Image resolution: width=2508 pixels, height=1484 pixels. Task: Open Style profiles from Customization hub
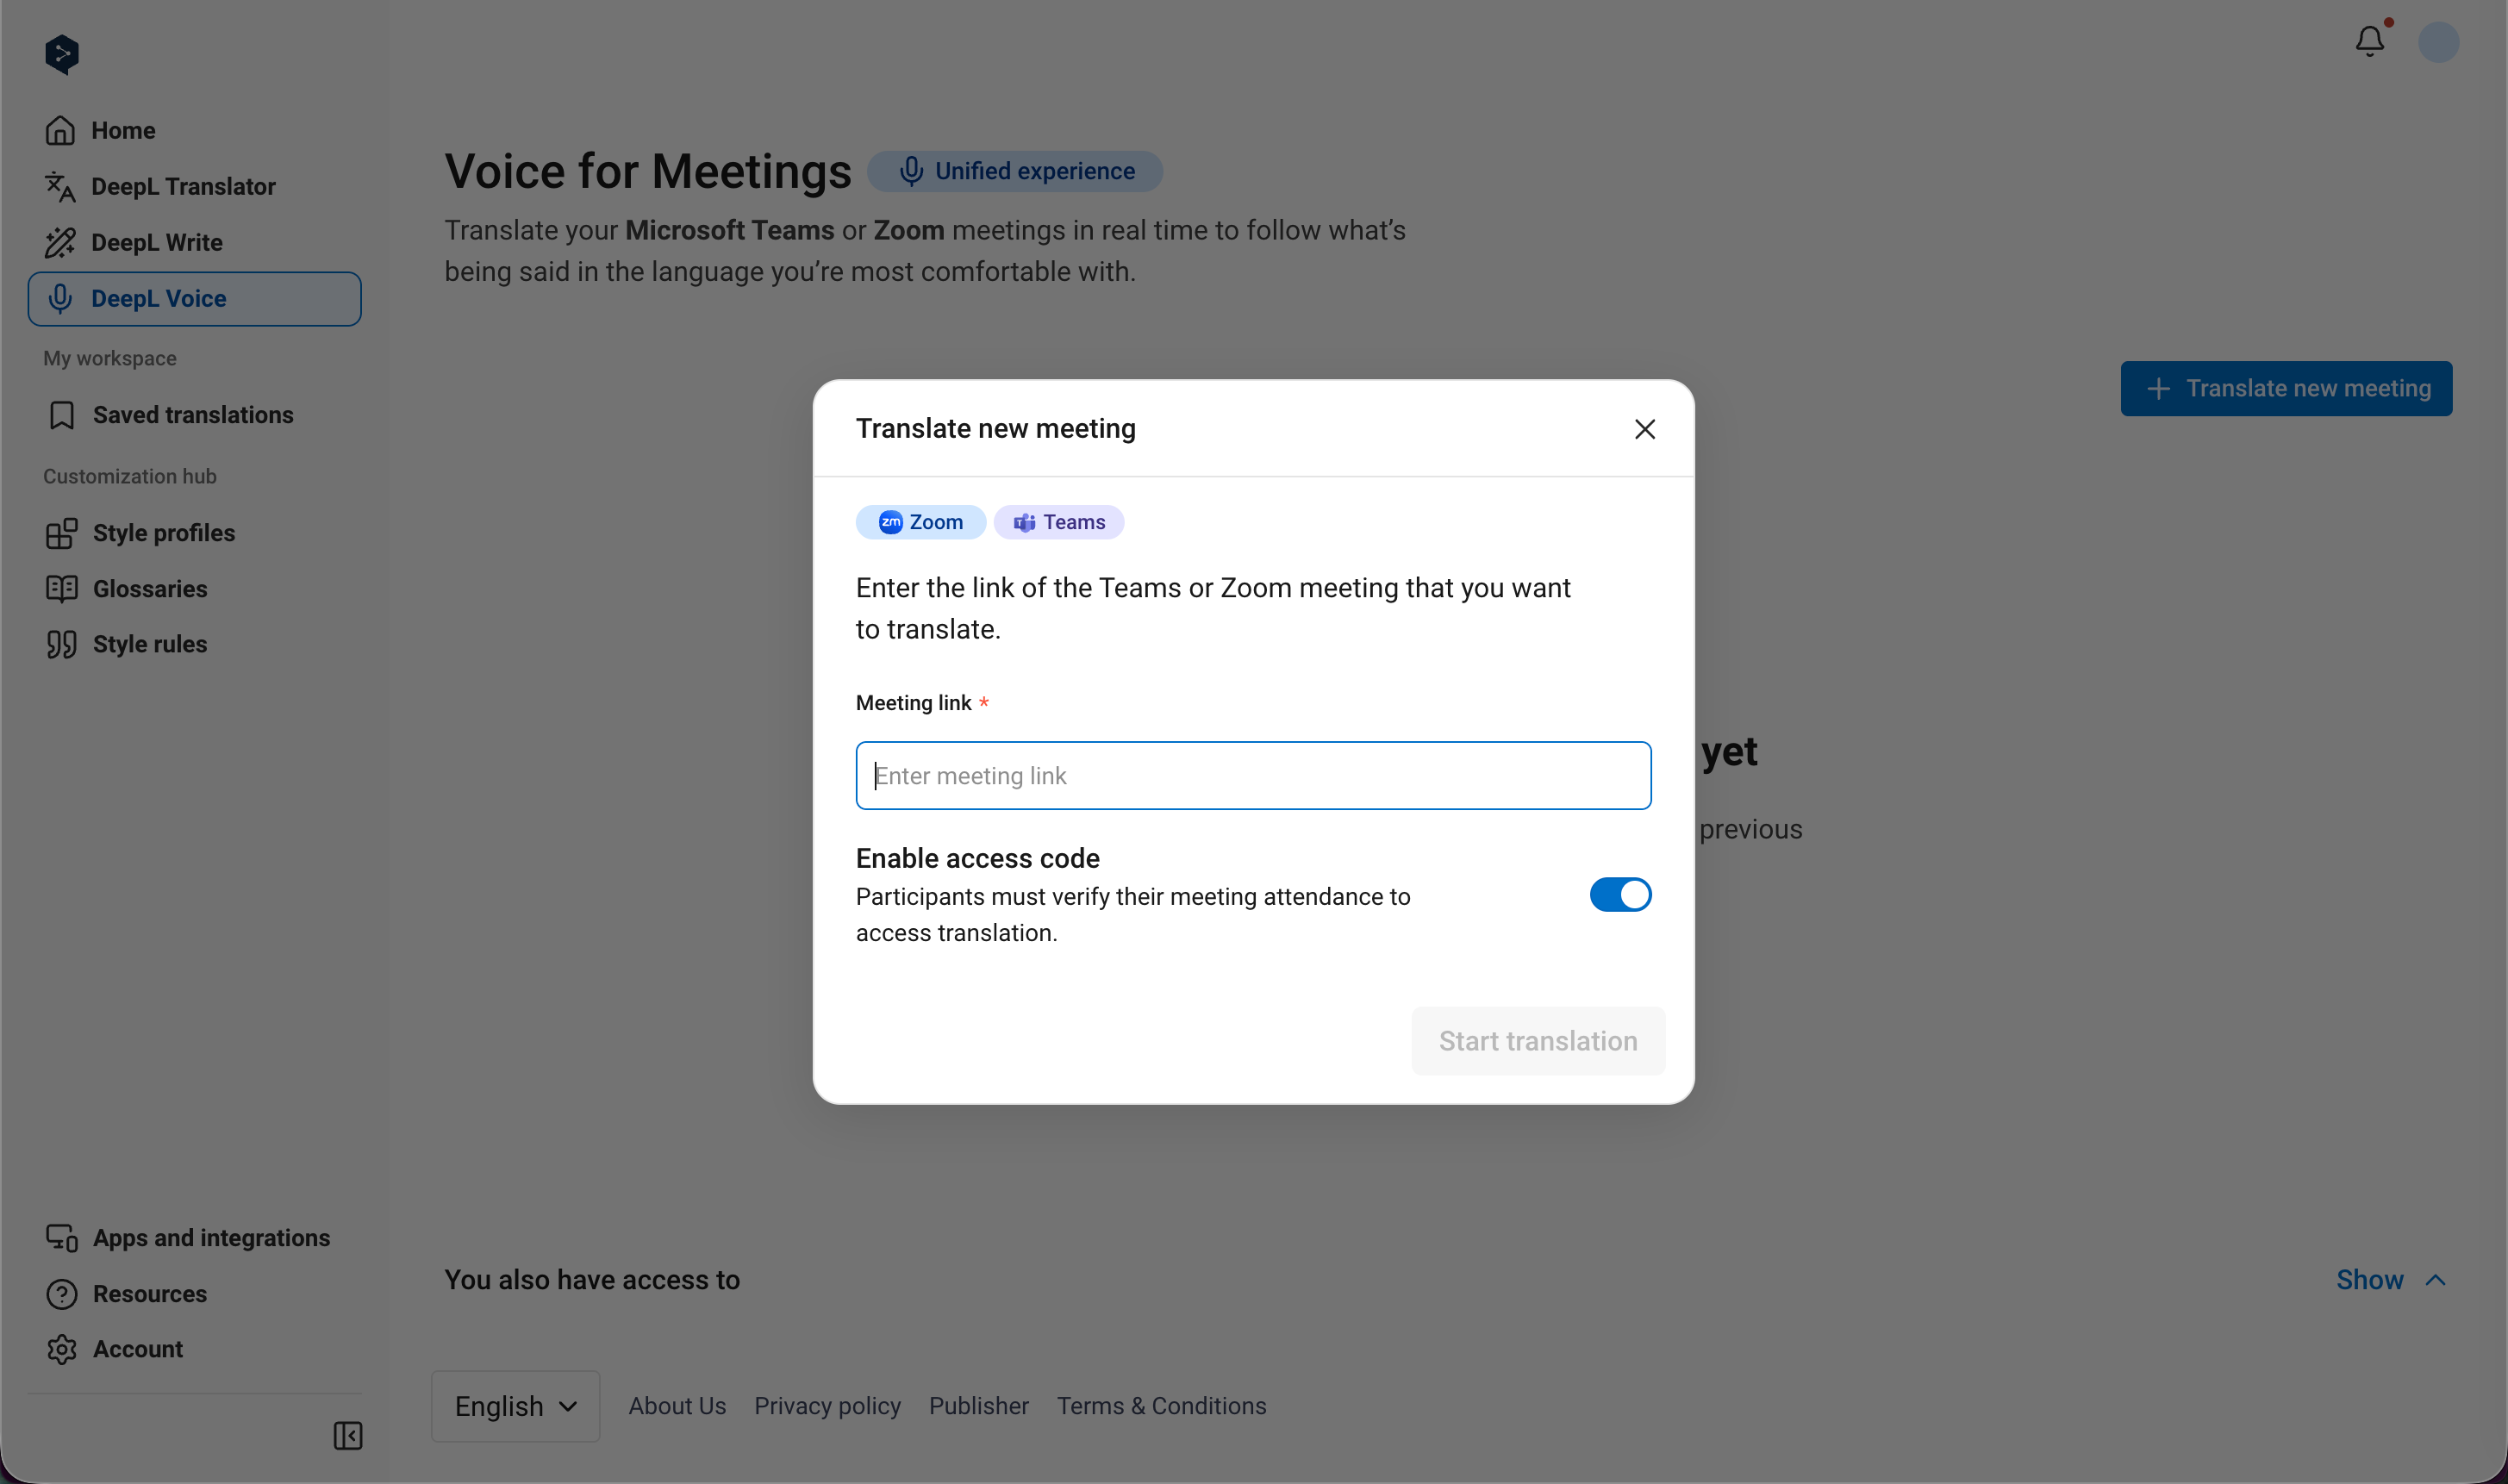[x=164, y=533]
